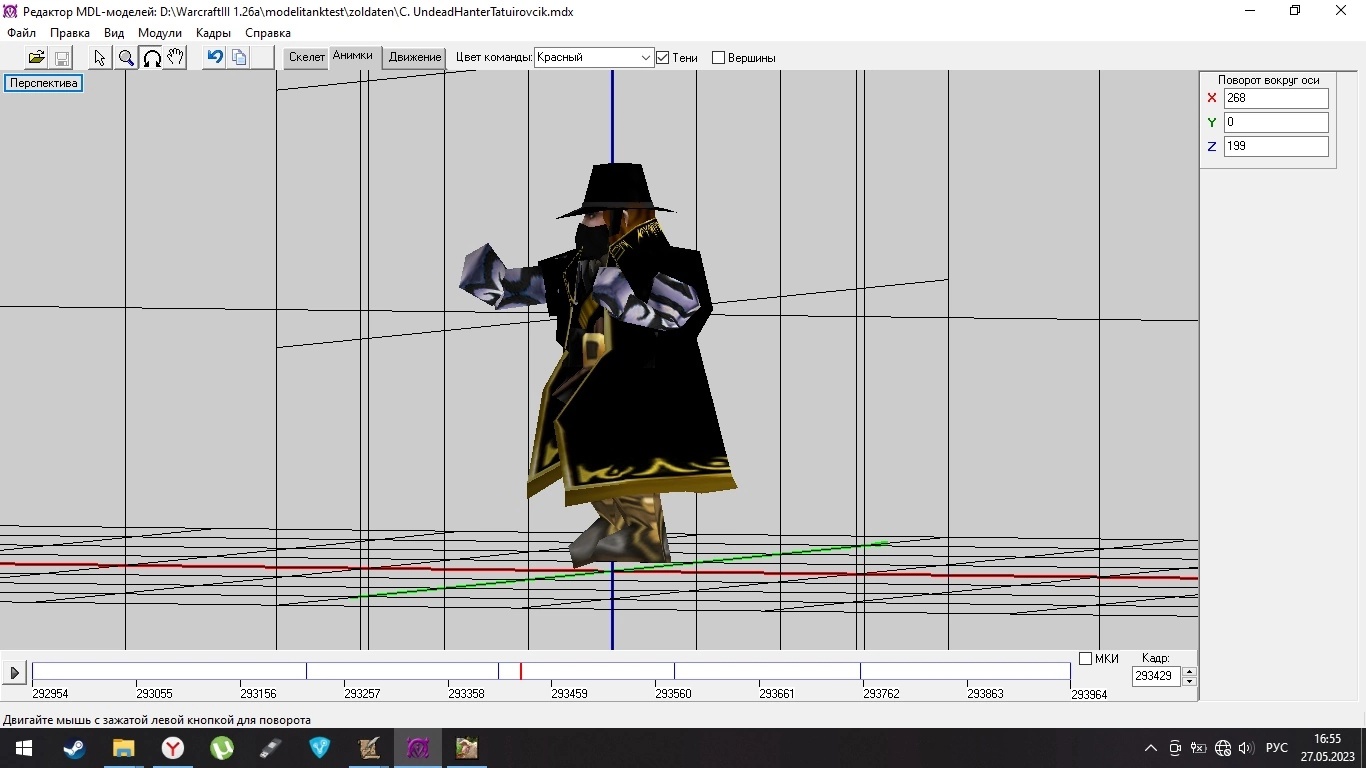Pick the hand pan tool
The image size is (1366, 768).
(x=176, y=58)
